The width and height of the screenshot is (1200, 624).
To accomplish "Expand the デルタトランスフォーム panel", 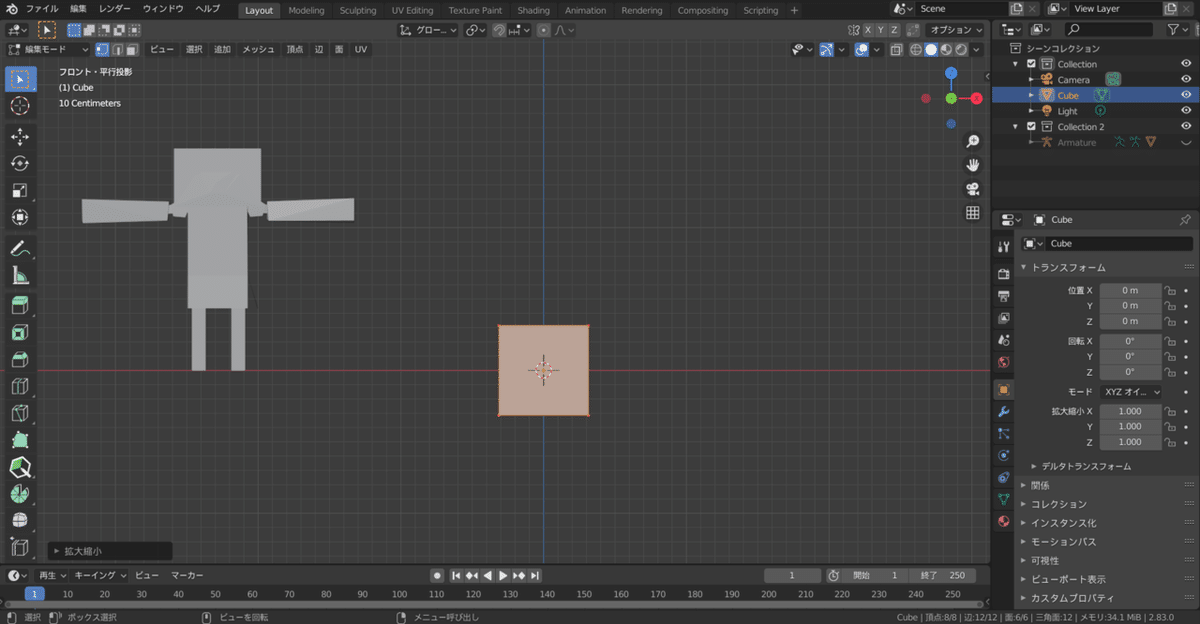I will pos(1085,466).
